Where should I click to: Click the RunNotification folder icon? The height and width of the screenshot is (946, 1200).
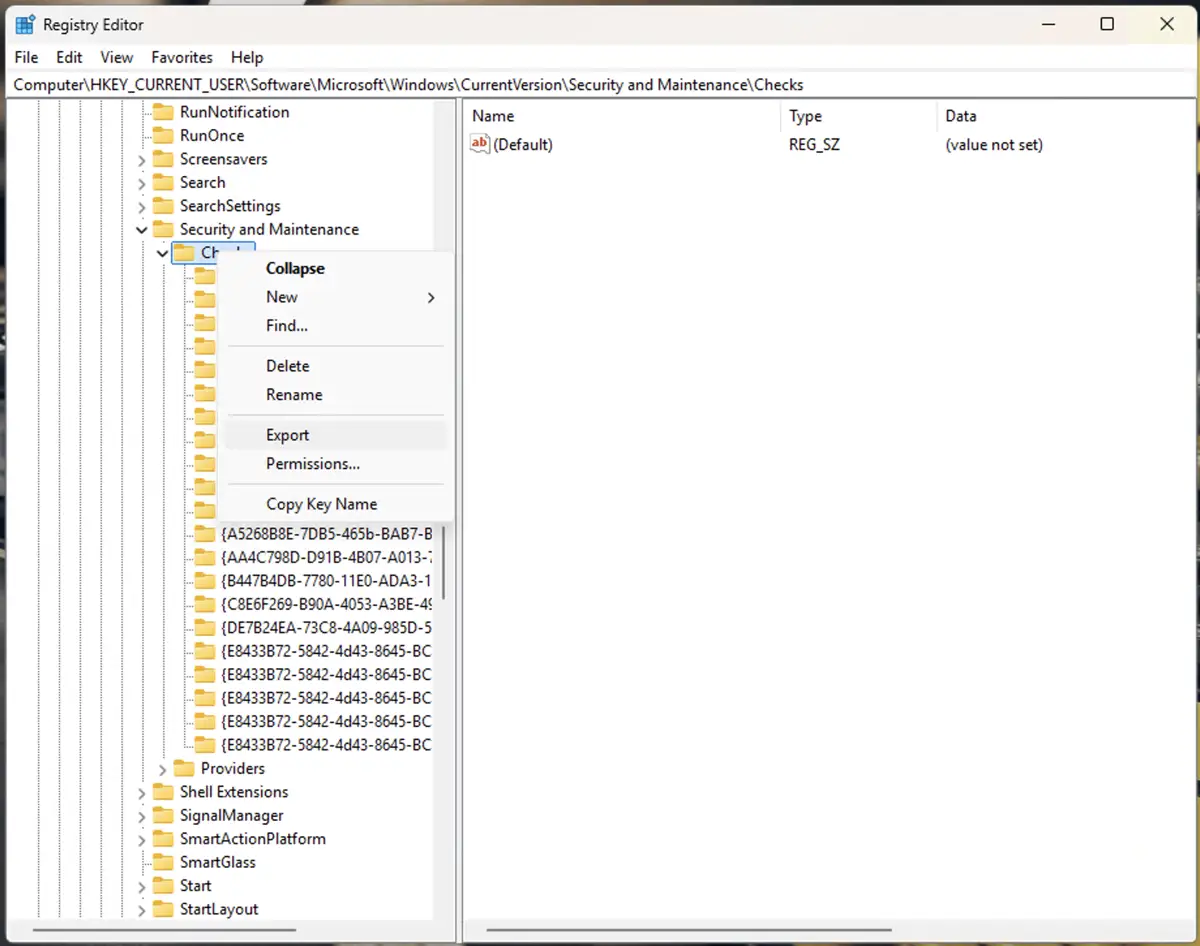(x=163, y=112)
